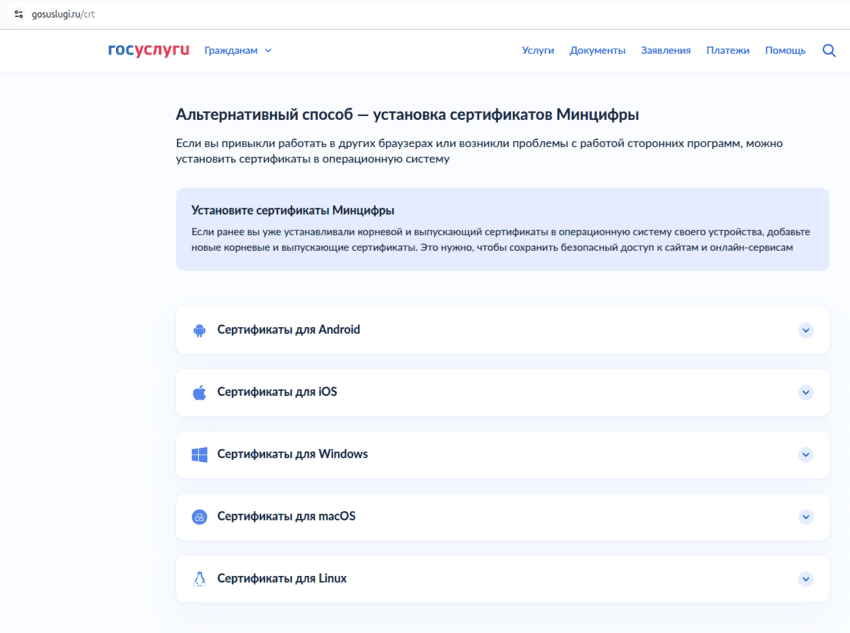Select the Сертификаты для Android title
The height and width of the screenshot is (633, 850).
(288, 330)
